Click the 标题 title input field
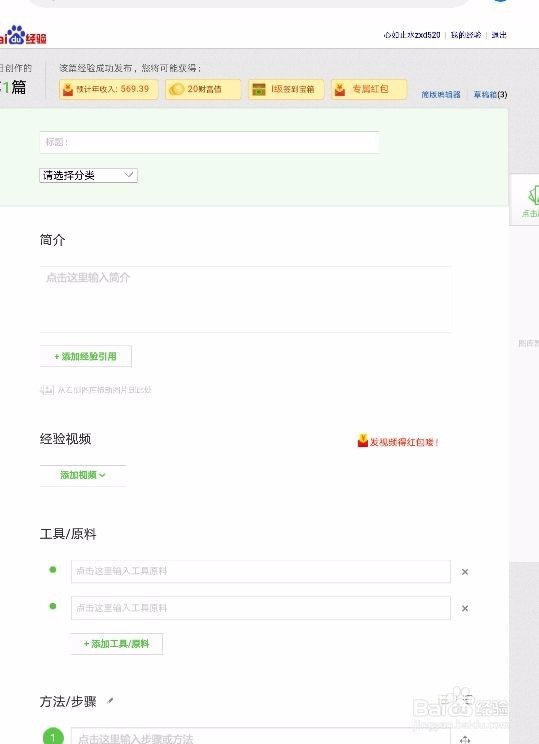 [209, 142]
